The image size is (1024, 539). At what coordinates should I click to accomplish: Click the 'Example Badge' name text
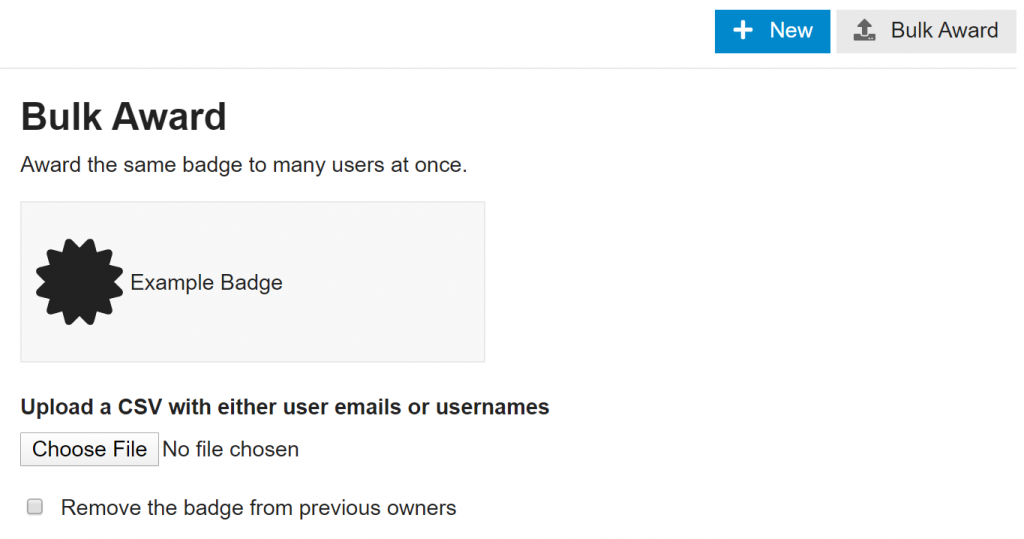206,283
